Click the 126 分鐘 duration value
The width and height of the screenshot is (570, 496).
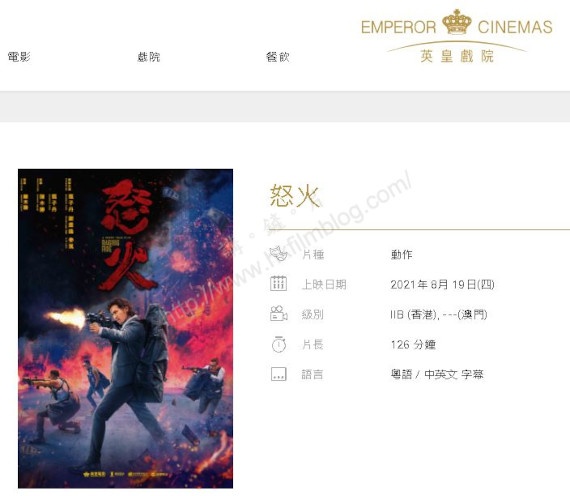tap(413, 344)
